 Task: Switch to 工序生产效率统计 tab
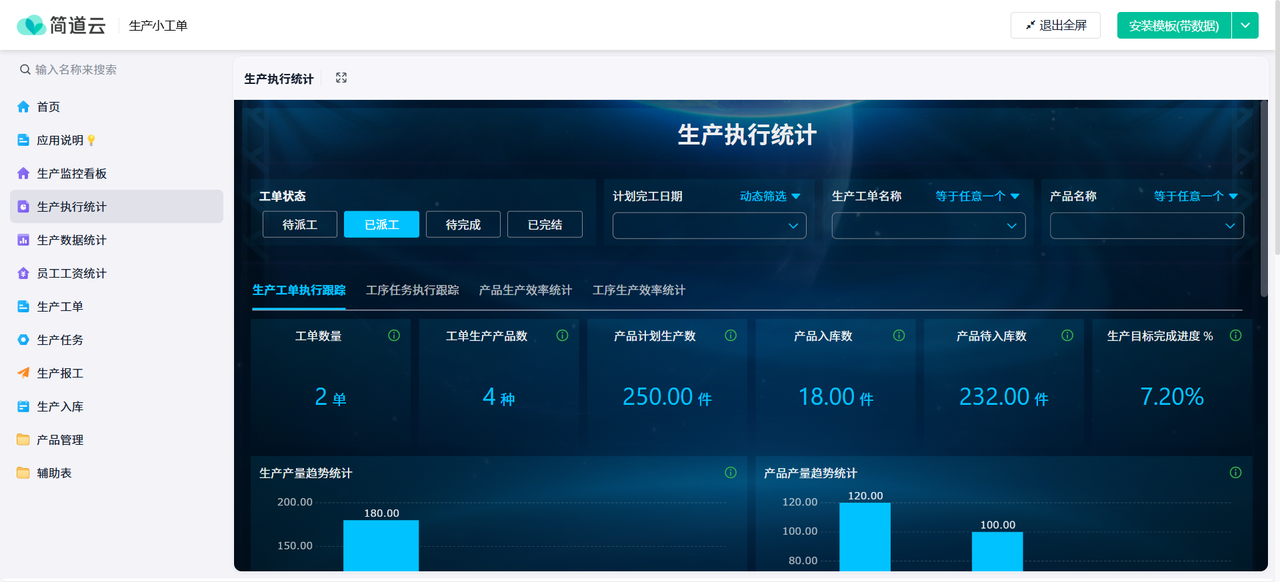[x=639, y=290]
